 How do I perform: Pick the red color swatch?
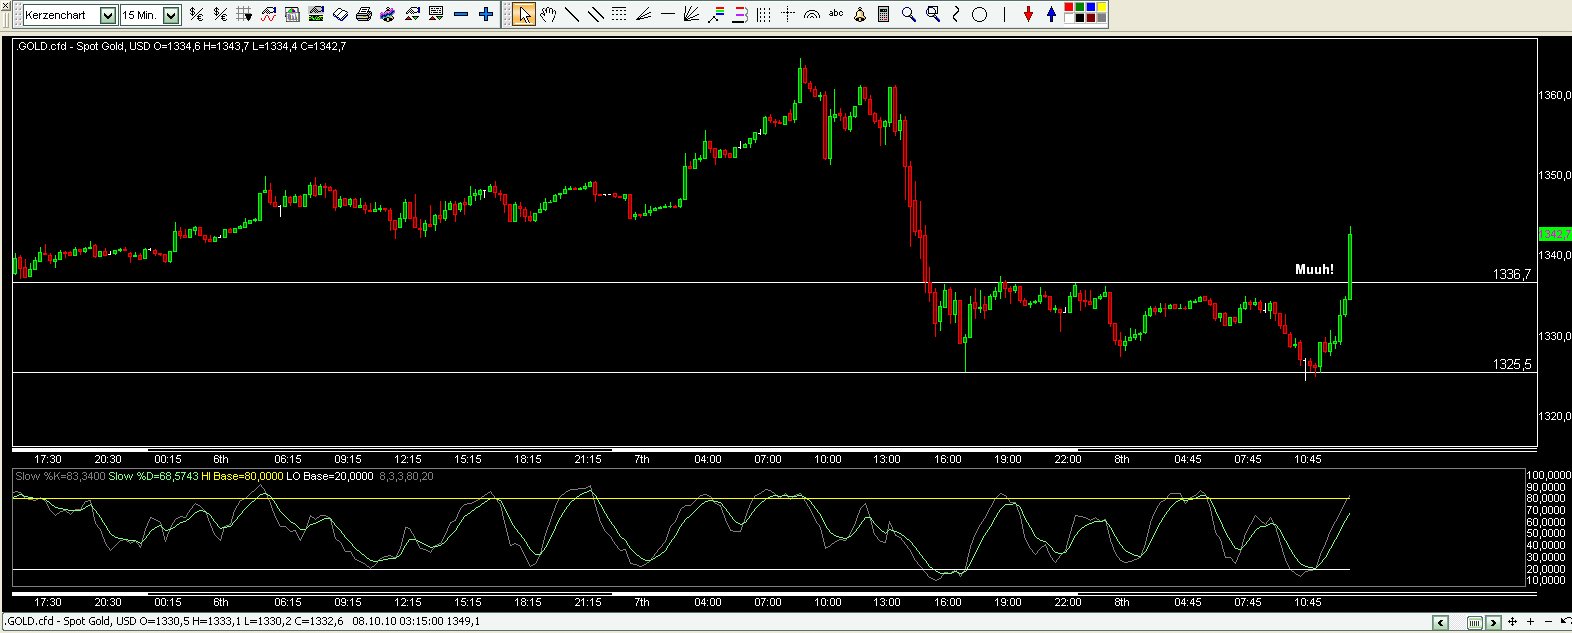[x=1069, y=7]
